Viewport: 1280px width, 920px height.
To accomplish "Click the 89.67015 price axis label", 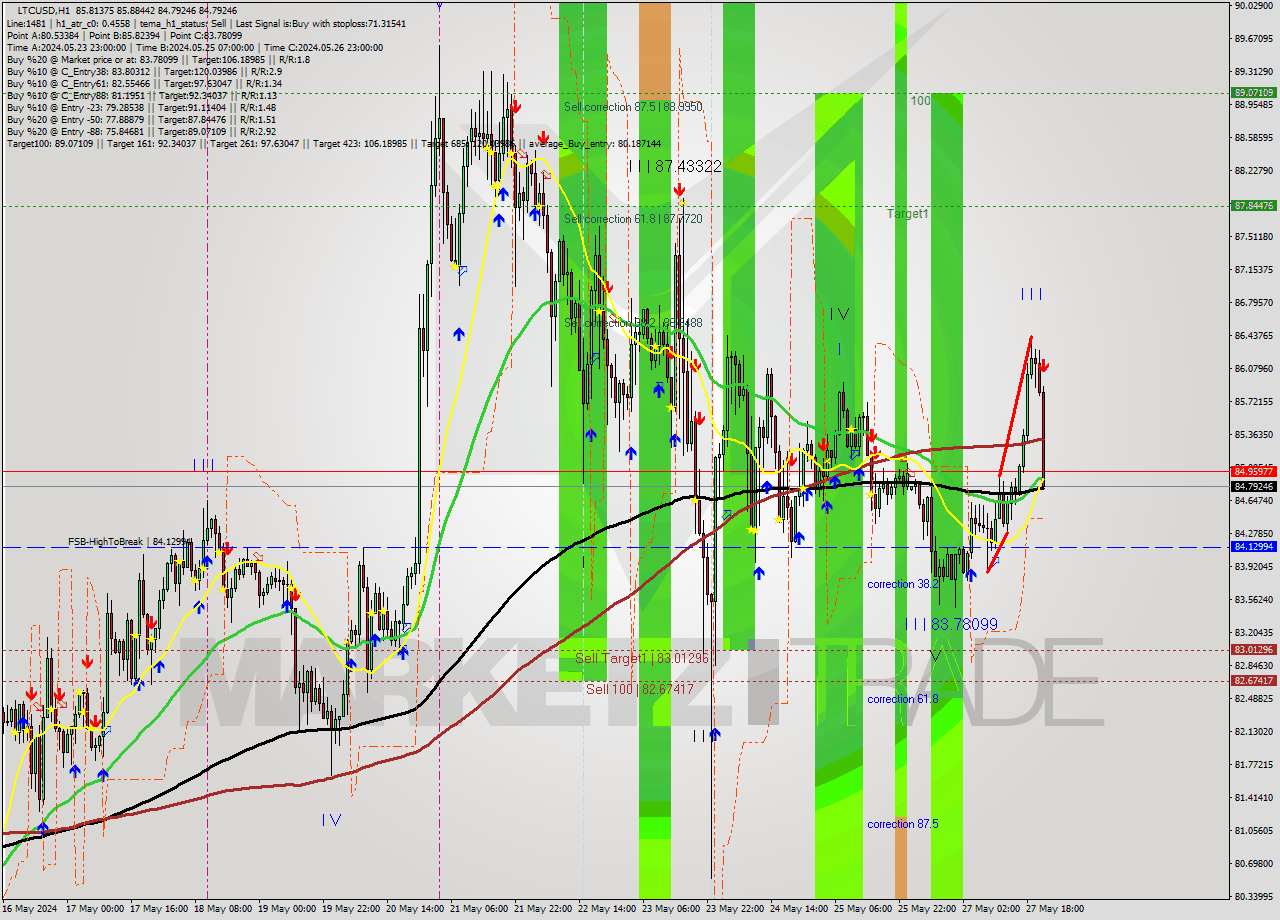I will [1253, 39].
